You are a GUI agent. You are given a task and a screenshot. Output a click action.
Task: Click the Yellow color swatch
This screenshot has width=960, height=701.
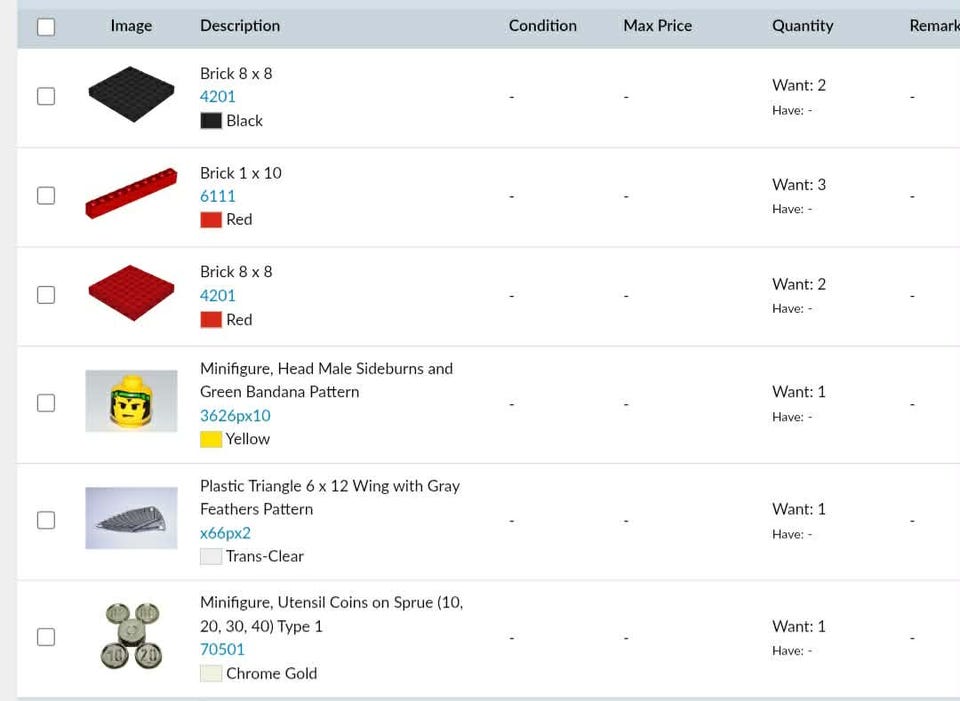211,439
